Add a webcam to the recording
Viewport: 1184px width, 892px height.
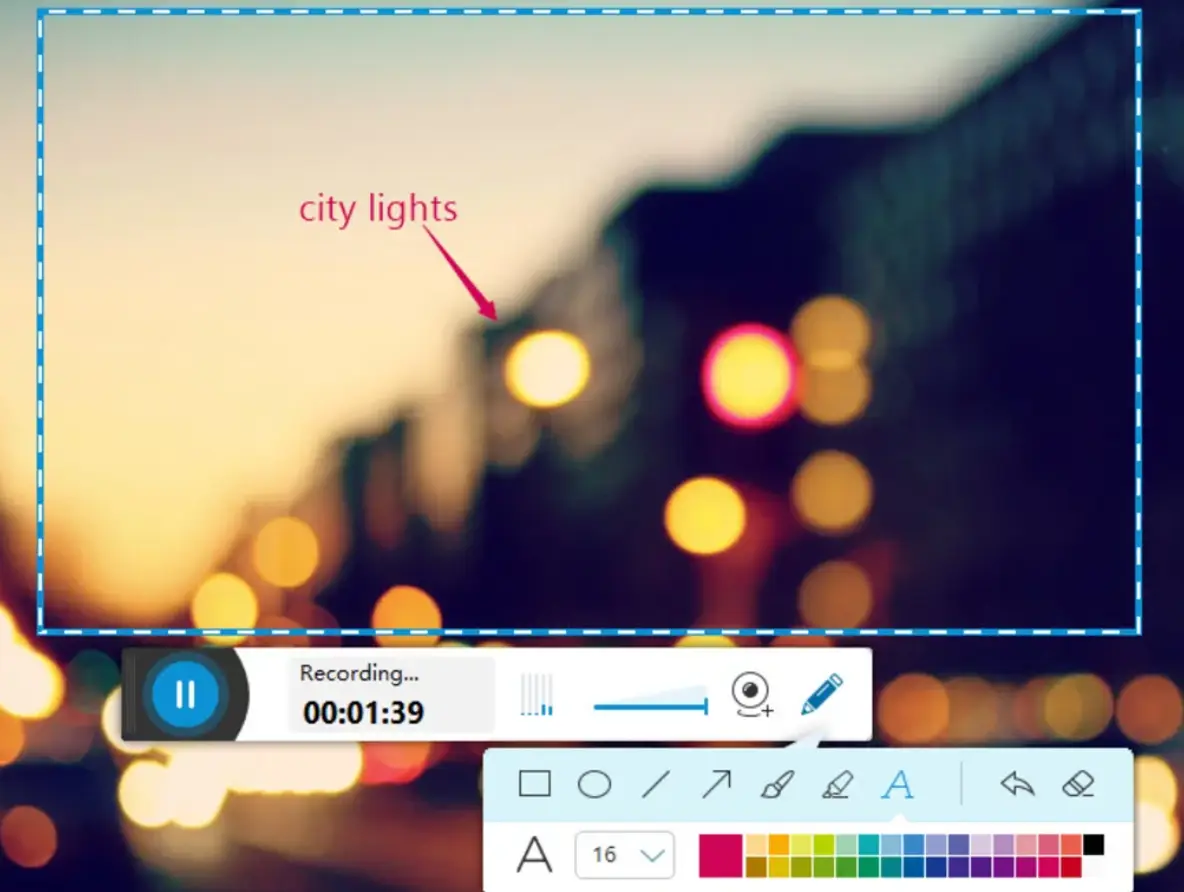click(x=752, y=694)
